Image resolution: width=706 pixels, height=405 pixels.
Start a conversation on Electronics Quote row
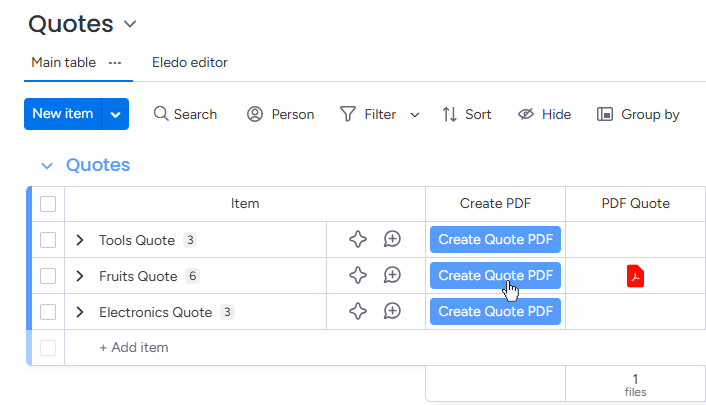pos(392,311)
